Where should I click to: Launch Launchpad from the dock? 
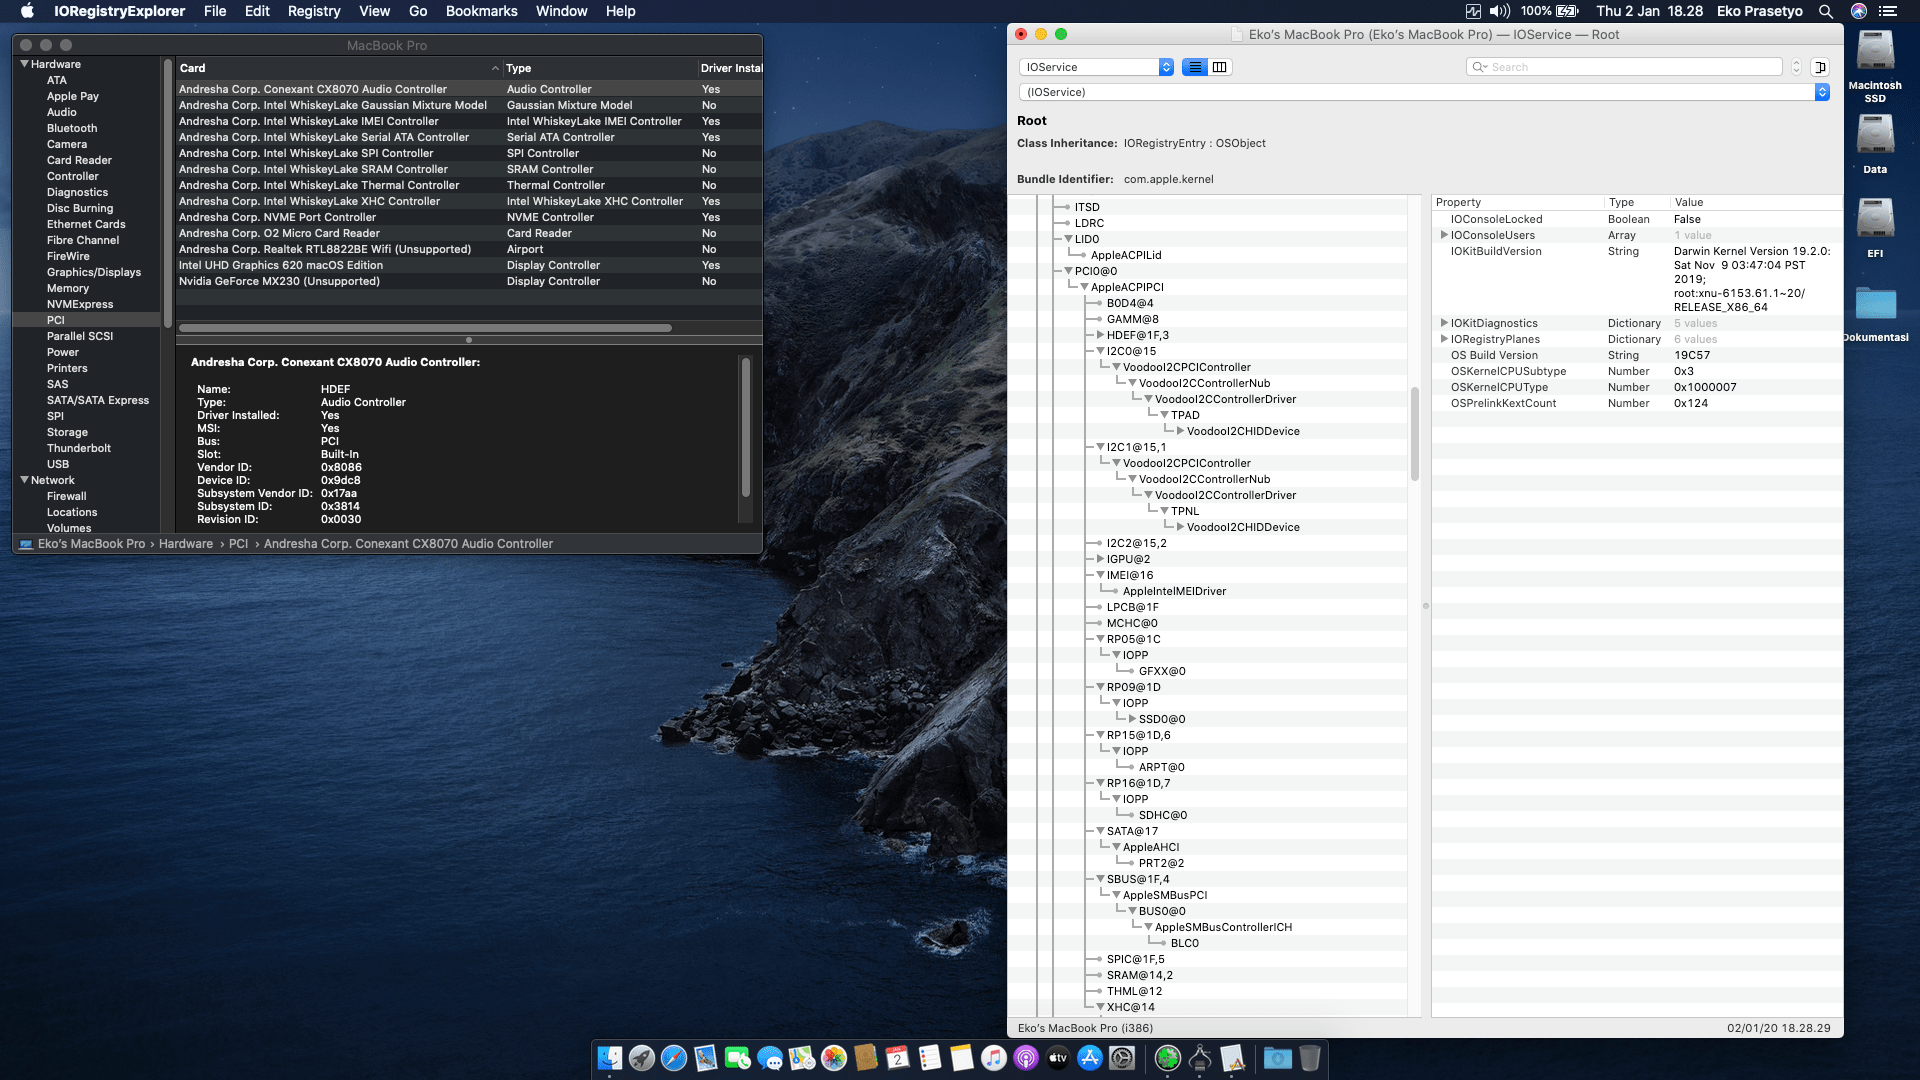point(642,1057)
